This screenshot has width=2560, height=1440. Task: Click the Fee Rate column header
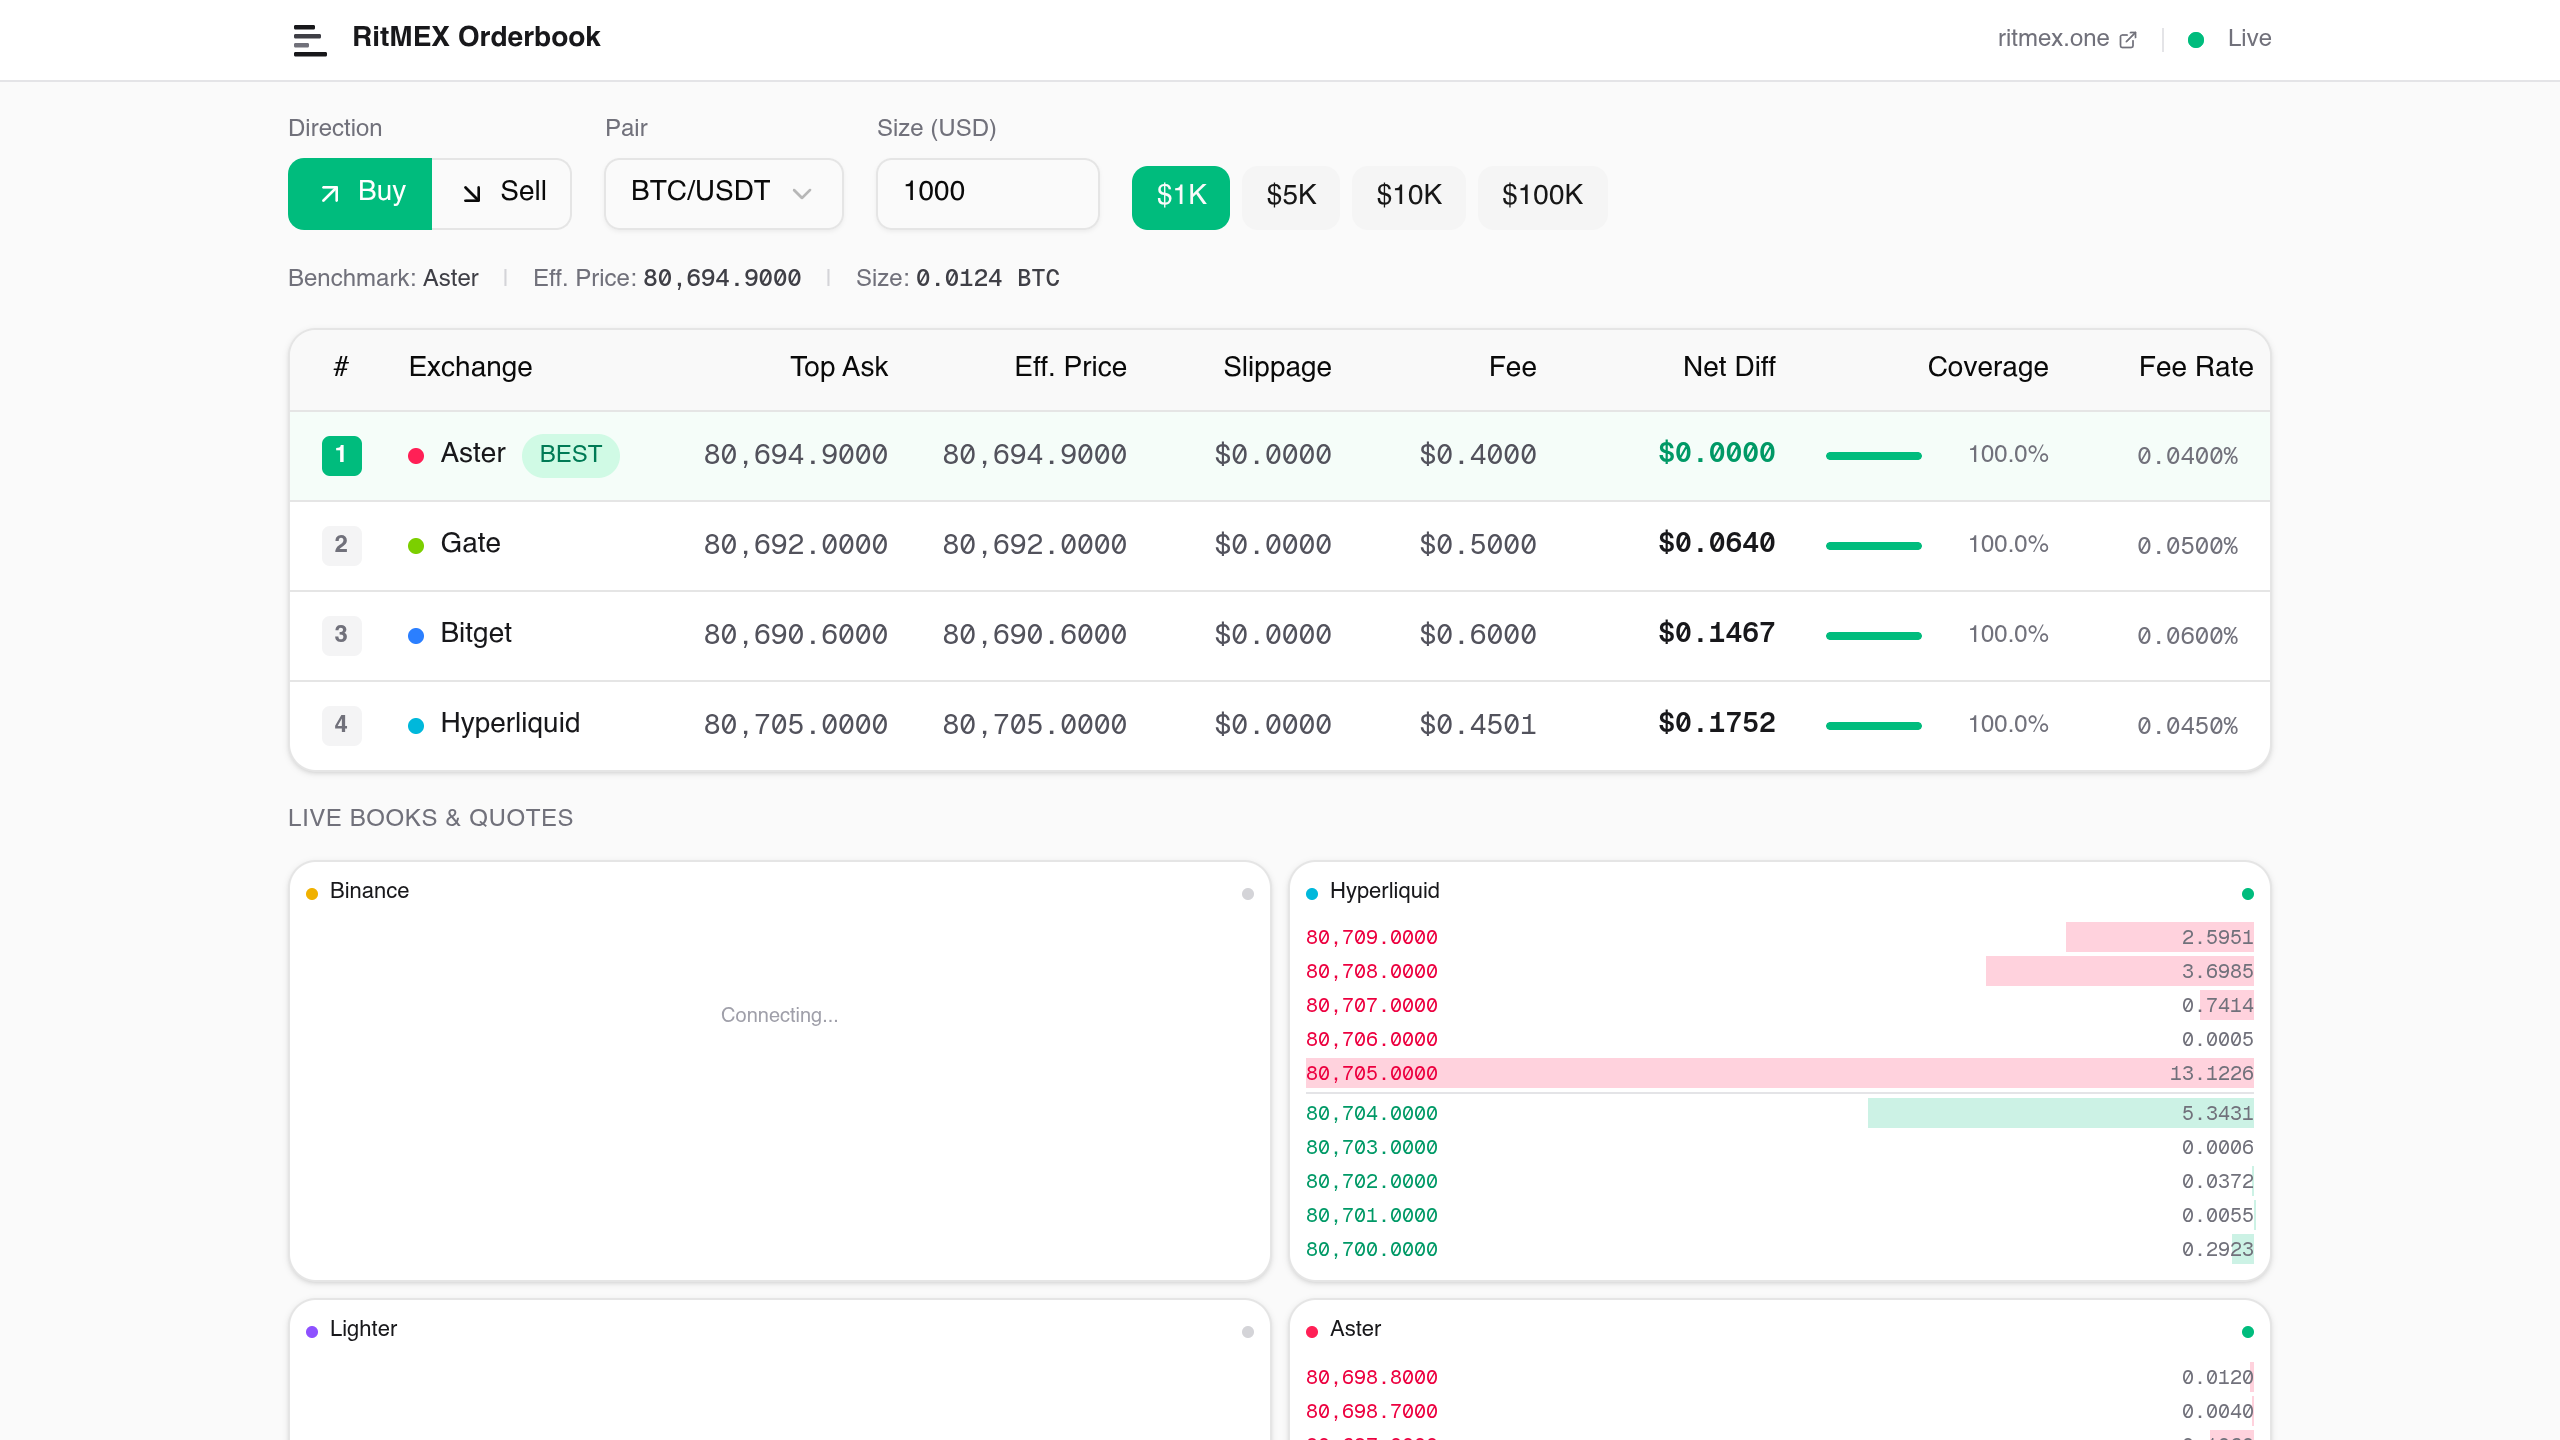pos(2196,367)
